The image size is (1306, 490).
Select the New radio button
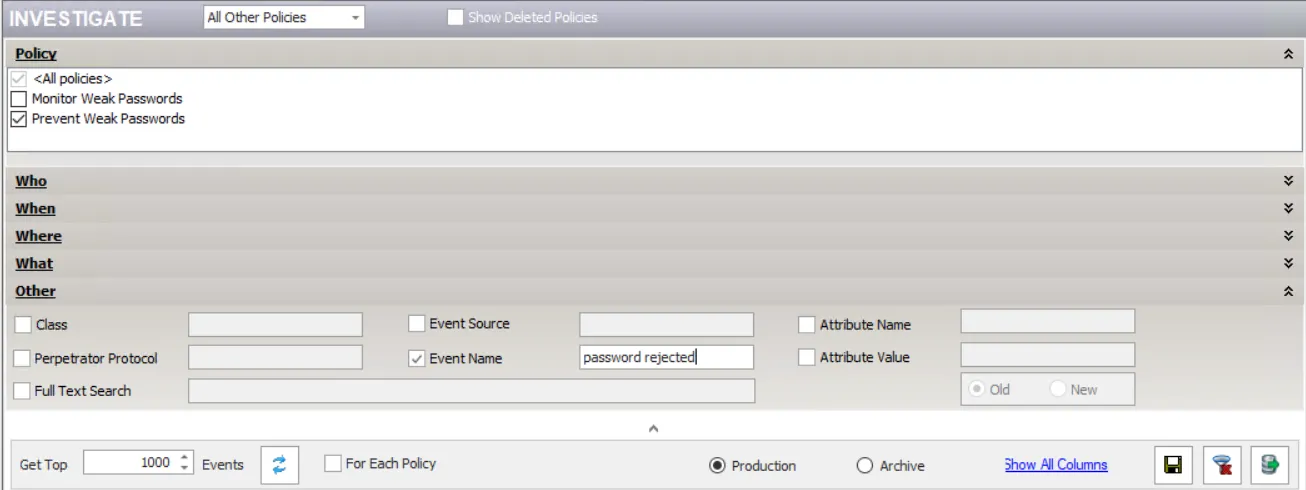[x=1058, y=390]
